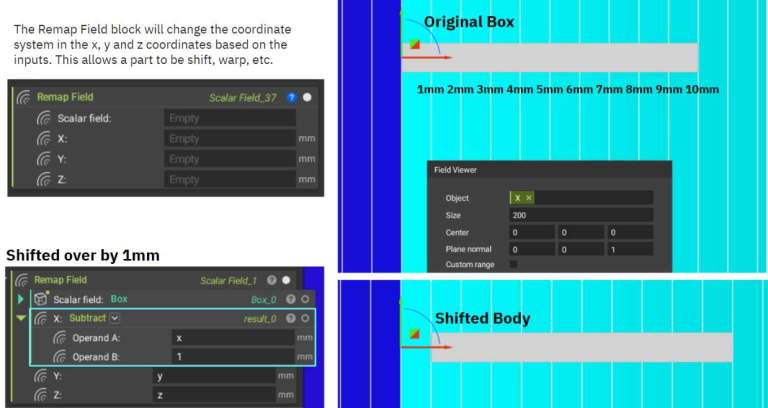The height and width of the screenshot is (408, 768).
Task: Click the field icon beside upper 'X:' Empty row
Action: (x=45, y=139)
